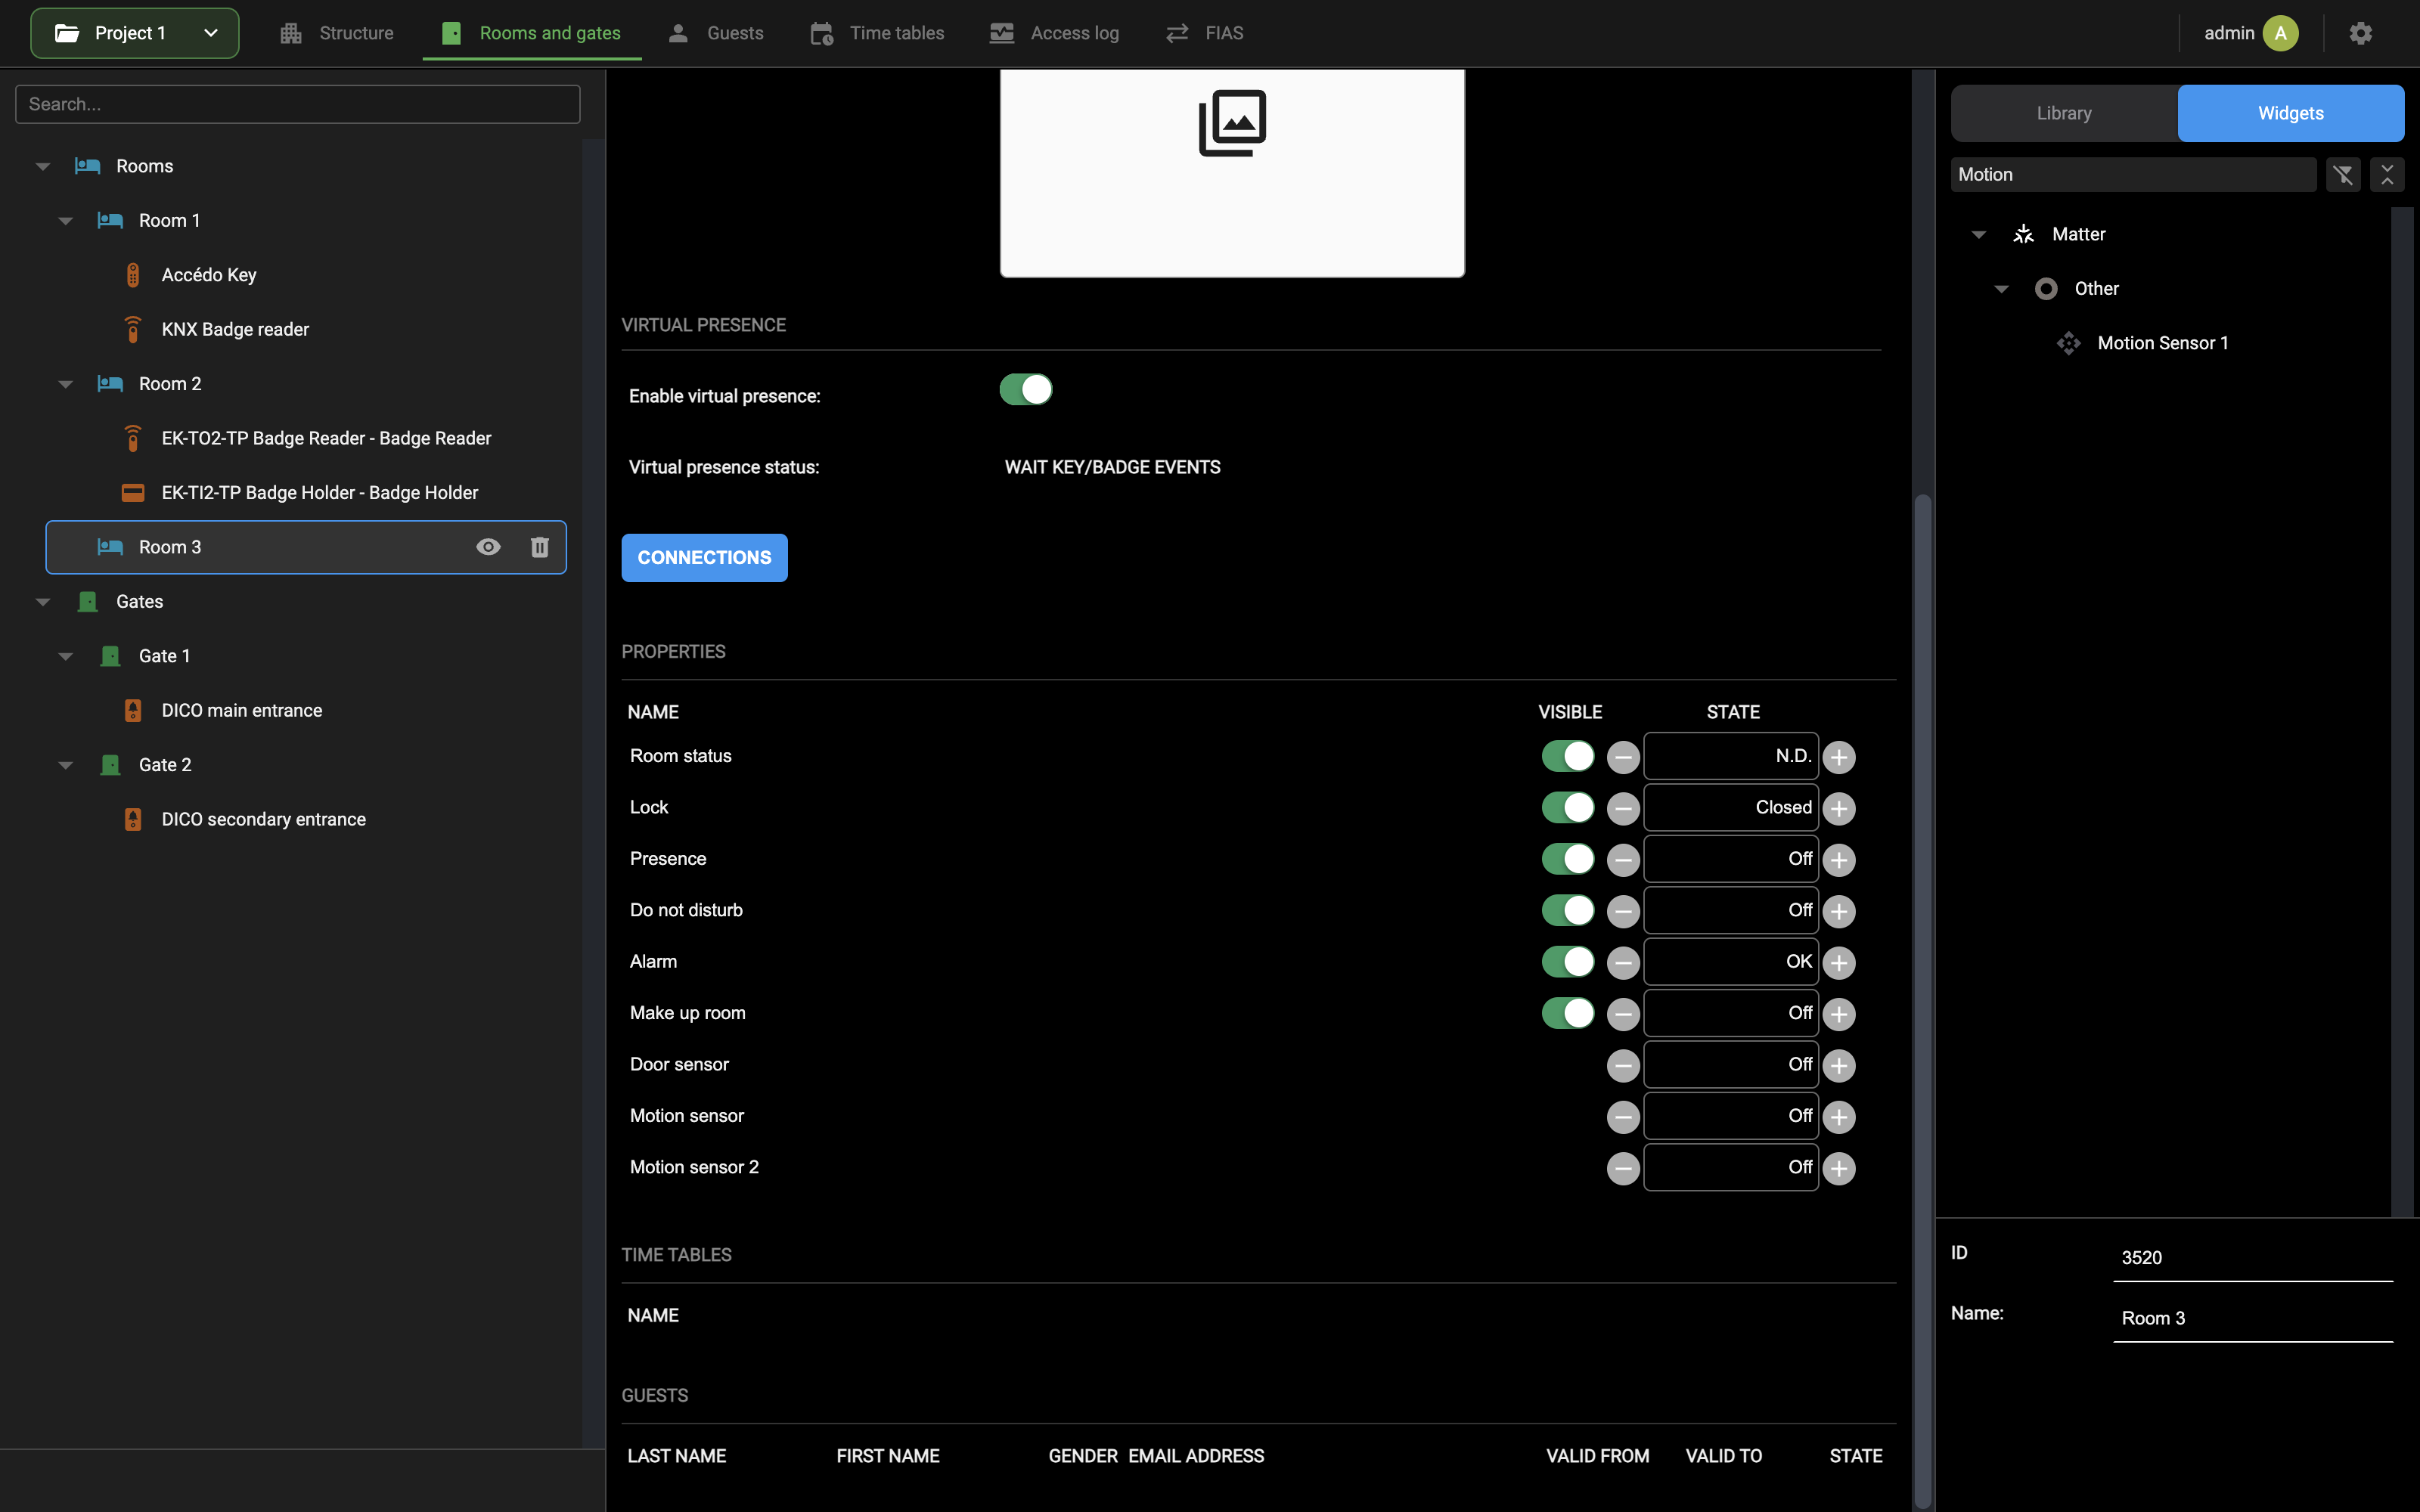
Task: Click the Matter protocol icon
Action: coord(2023,234)
